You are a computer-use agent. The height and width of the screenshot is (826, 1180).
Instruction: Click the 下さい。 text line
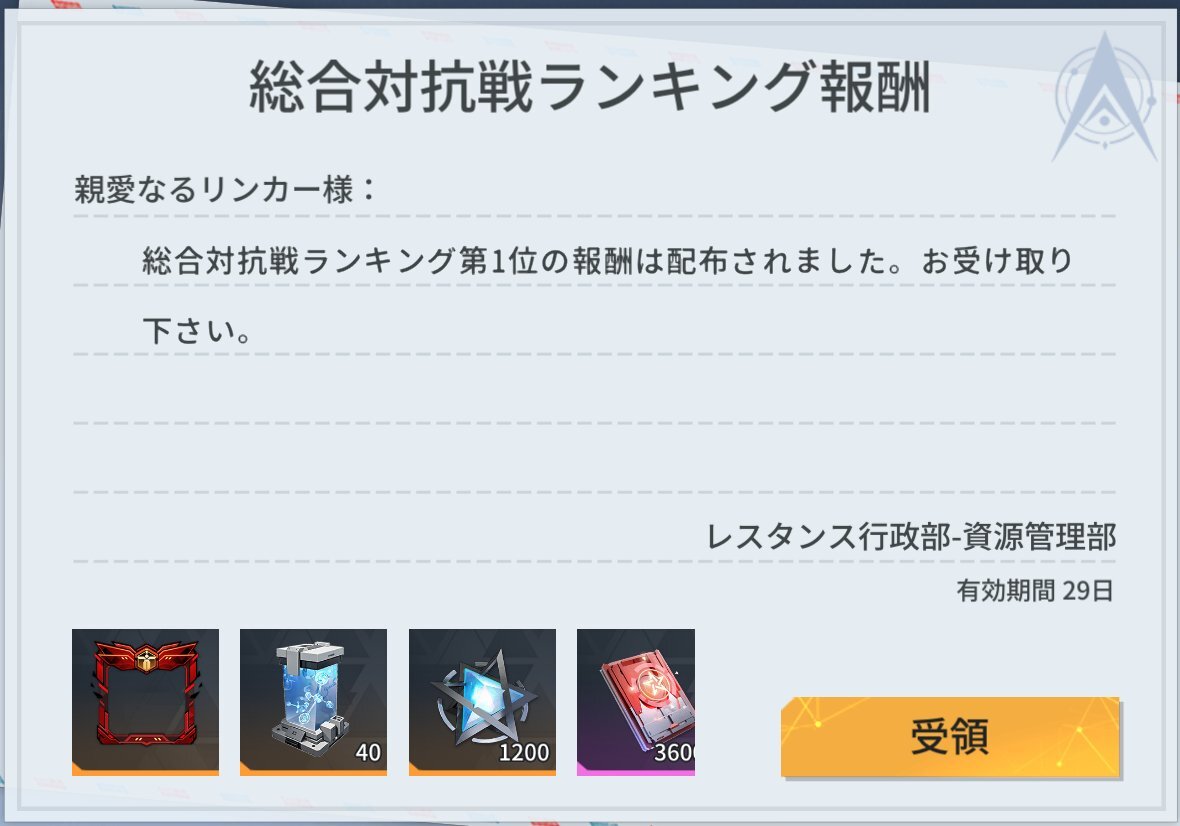tap(197, 330)
